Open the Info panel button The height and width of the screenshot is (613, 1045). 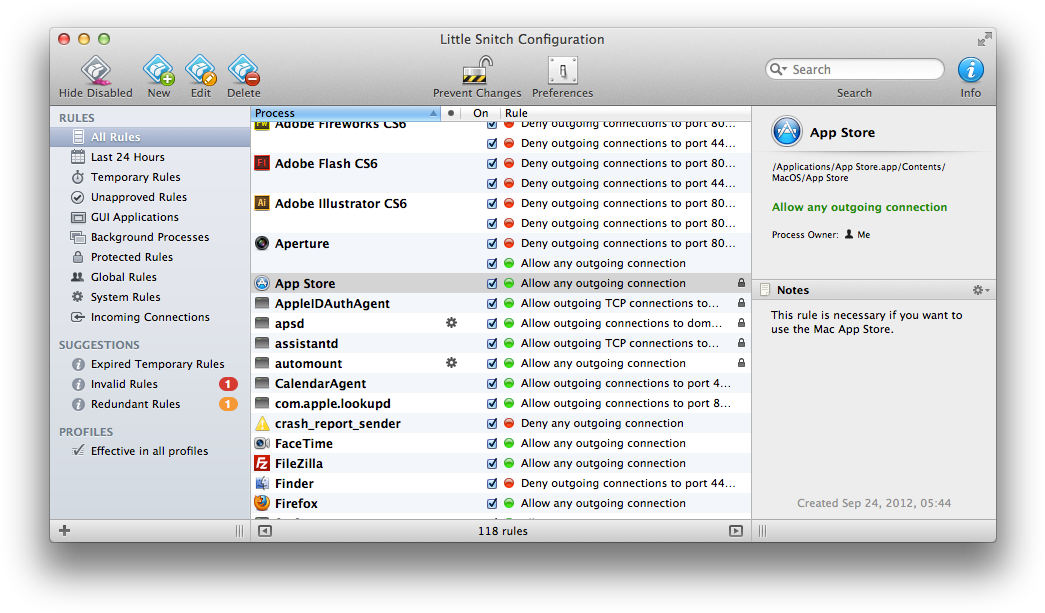(970, 70)
